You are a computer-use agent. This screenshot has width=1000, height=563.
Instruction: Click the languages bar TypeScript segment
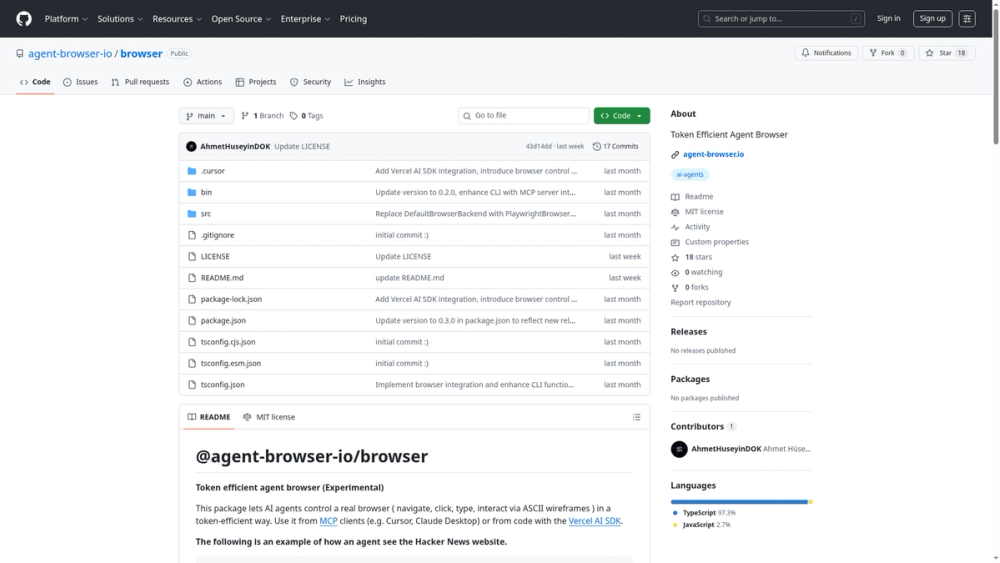click(x=739, y=502)
